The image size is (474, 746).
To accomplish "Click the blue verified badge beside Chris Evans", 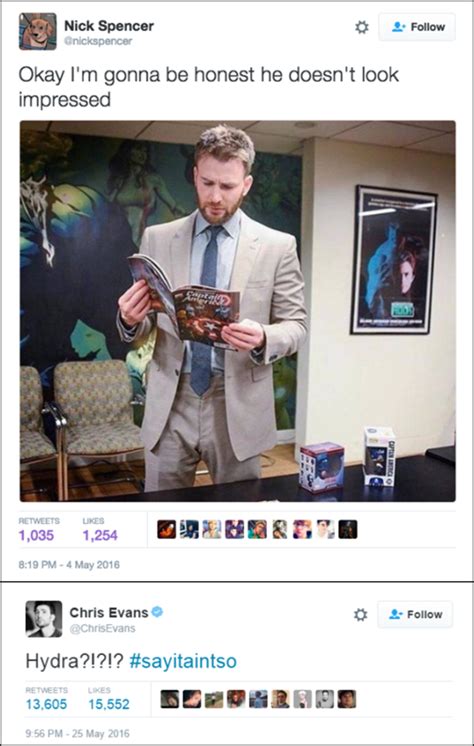I will [x=158, y=612].
